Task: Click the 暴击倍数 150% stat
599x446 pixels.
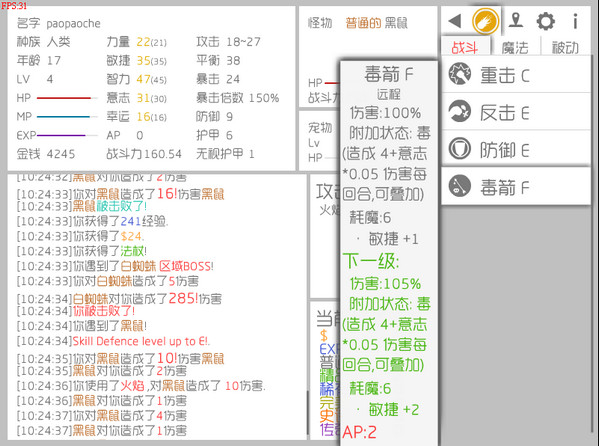Action: [238, 98]
